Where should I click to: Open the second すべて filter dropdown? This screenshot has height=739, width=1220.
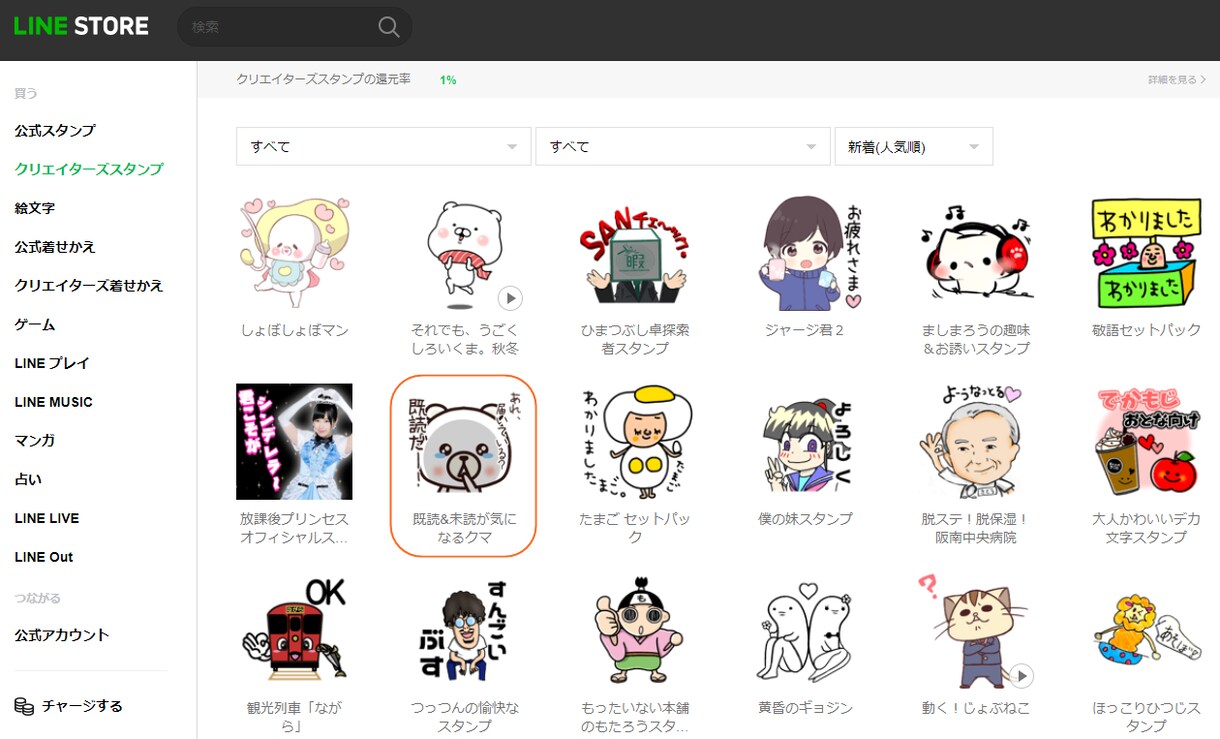[x=683, y=146]
